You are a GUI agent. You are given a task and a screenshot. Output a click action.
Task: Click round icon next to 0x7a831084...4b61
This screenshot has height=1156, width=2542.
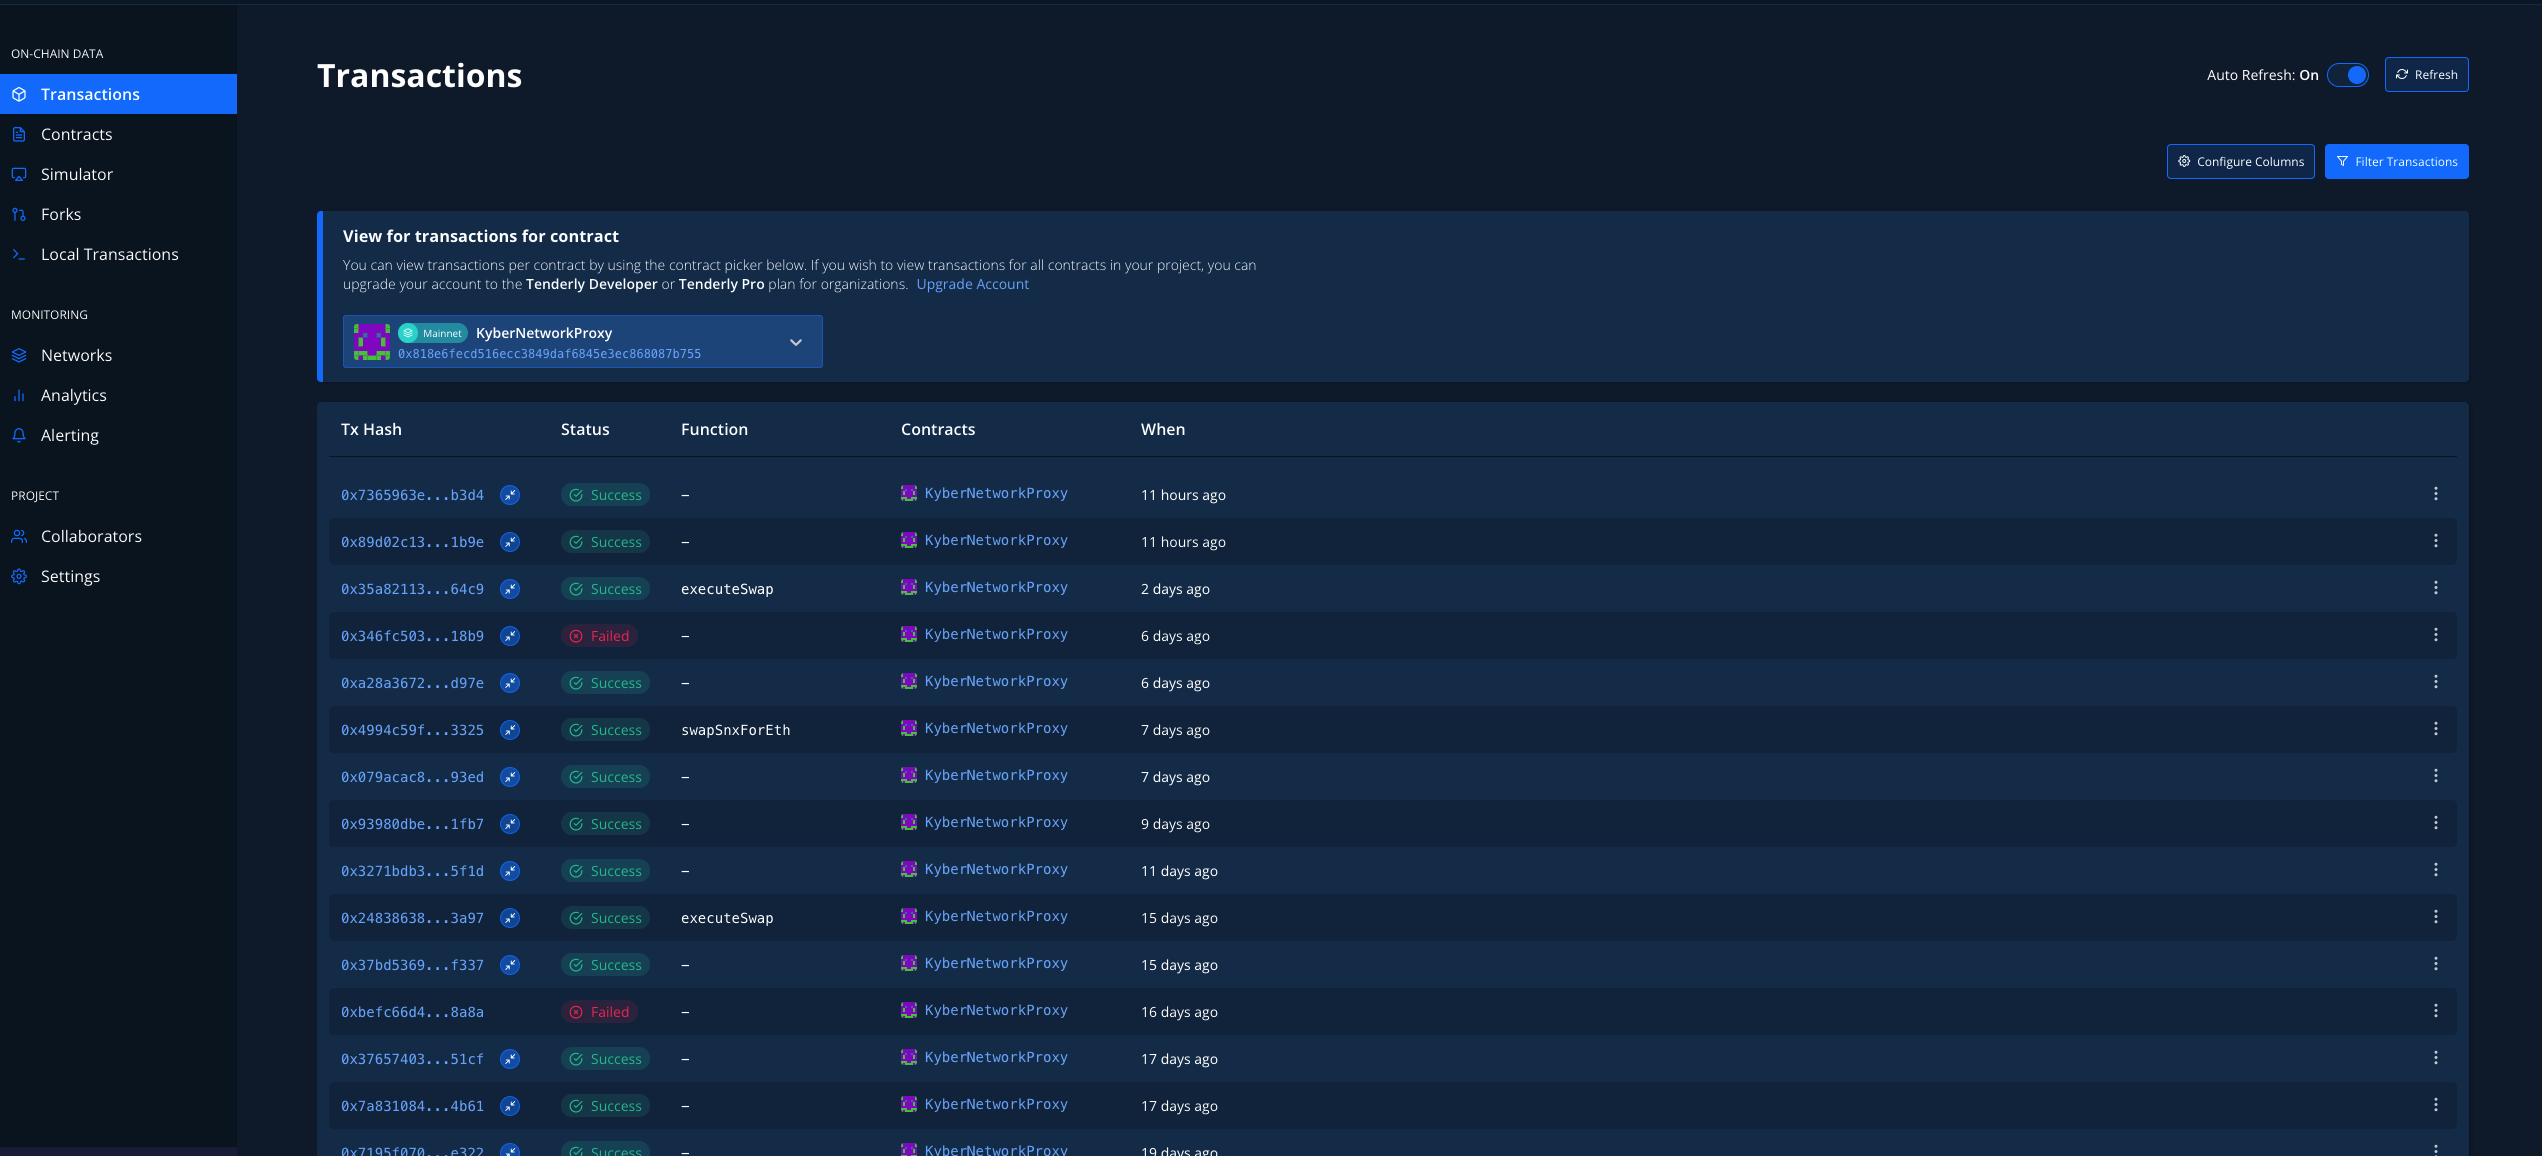tap(510, 1106)
